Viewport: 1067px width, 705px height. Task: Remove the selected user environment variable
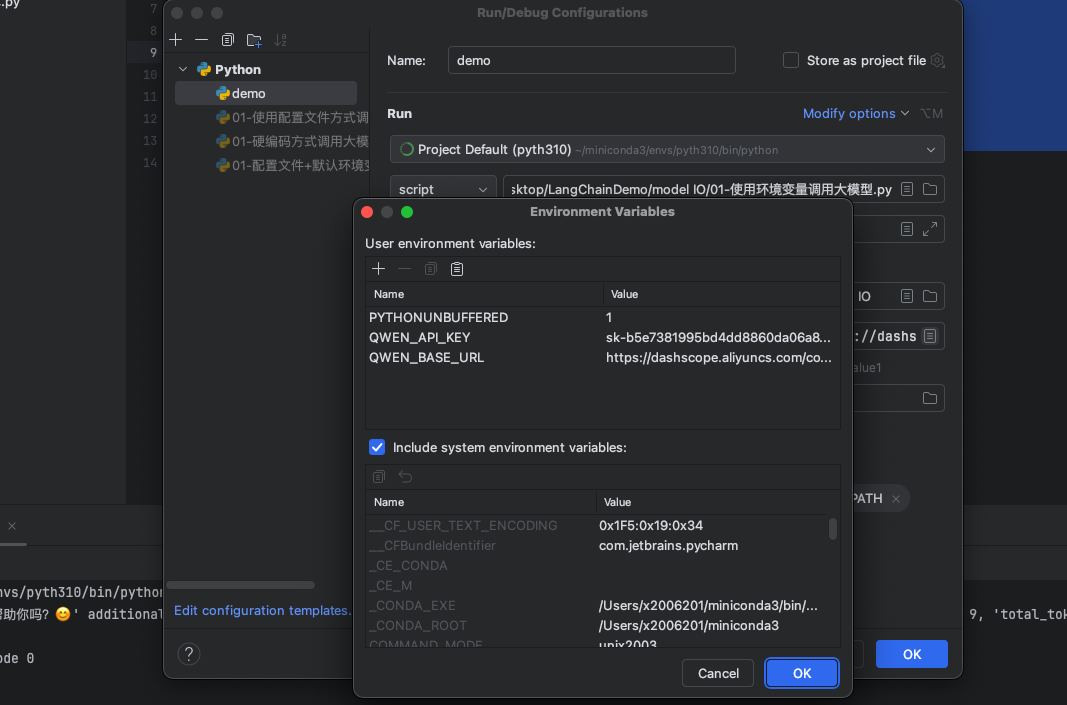[404, 269]
